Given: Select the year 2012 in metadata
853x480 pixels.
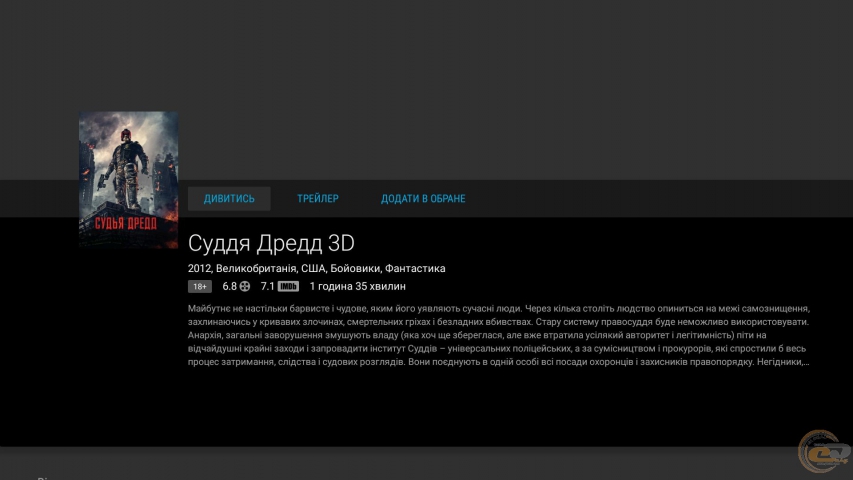Looking at the screenshot, I should coord(199,268).
